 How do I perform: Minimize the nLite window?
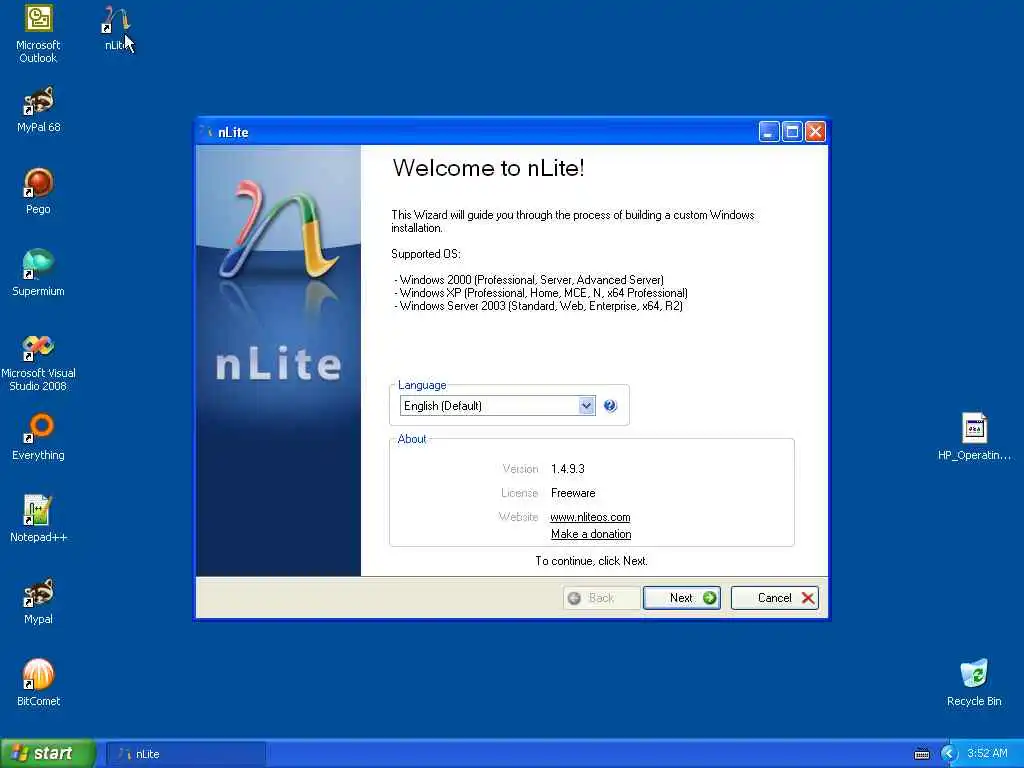[x=769, y=132]
